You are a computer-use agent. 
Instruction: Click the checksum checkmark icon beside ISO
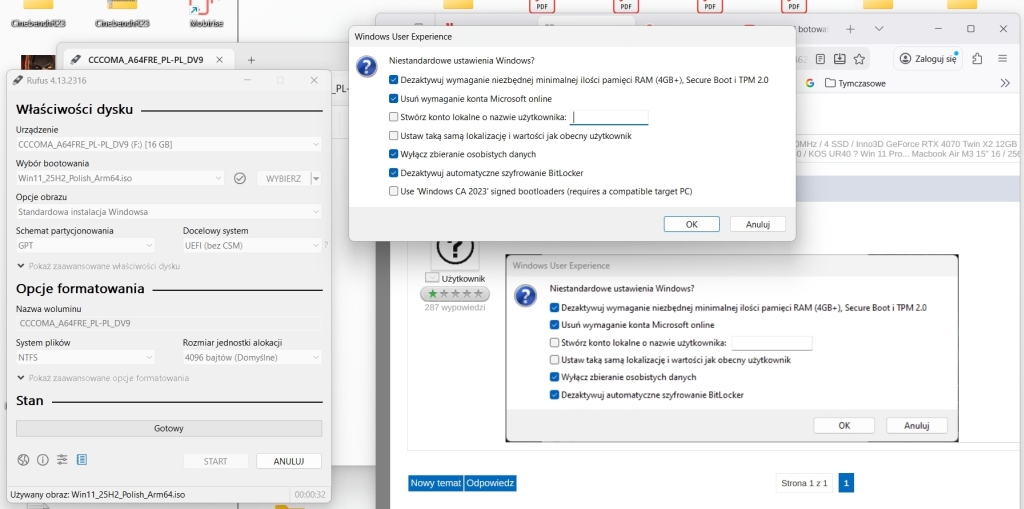(x=239, y=178)
